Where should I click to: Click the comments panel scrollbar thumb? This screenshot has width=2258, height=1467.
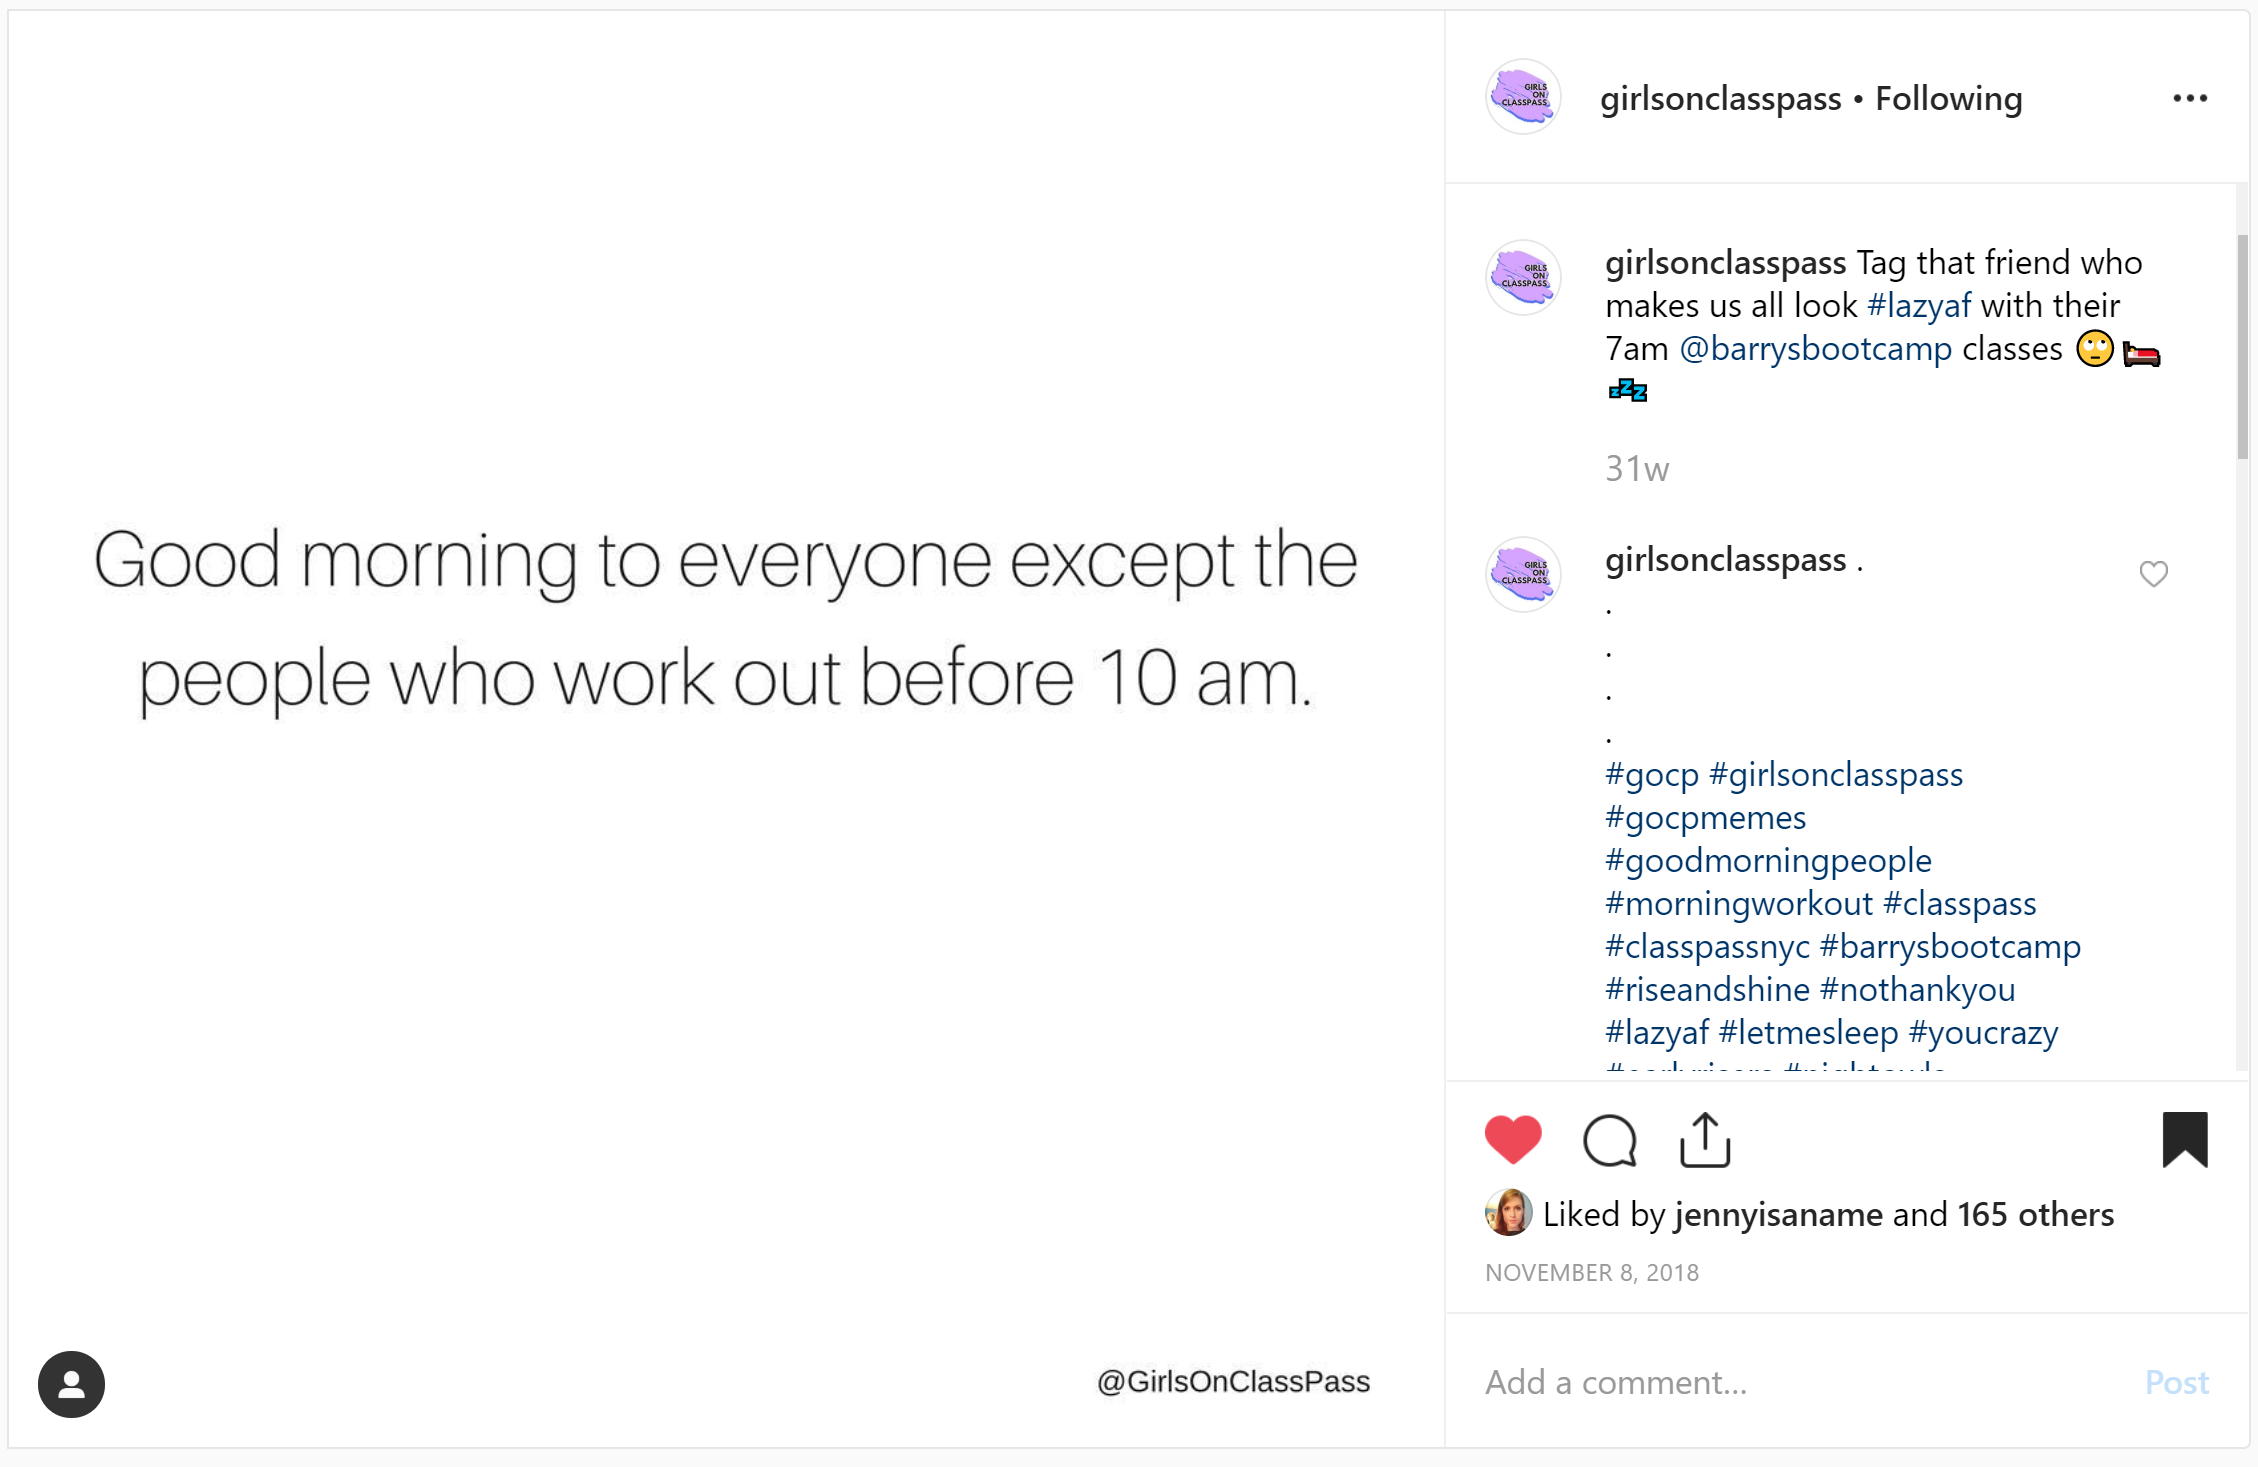pos(2242,345)
